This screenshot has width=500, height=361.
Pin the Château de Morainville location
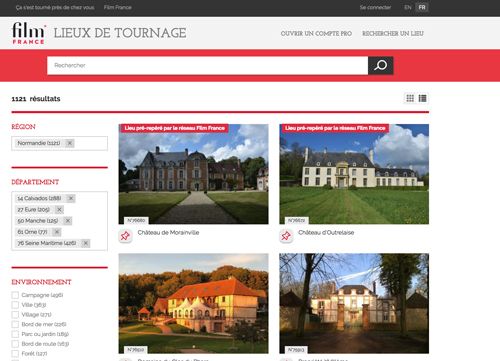tap(125, 236)
